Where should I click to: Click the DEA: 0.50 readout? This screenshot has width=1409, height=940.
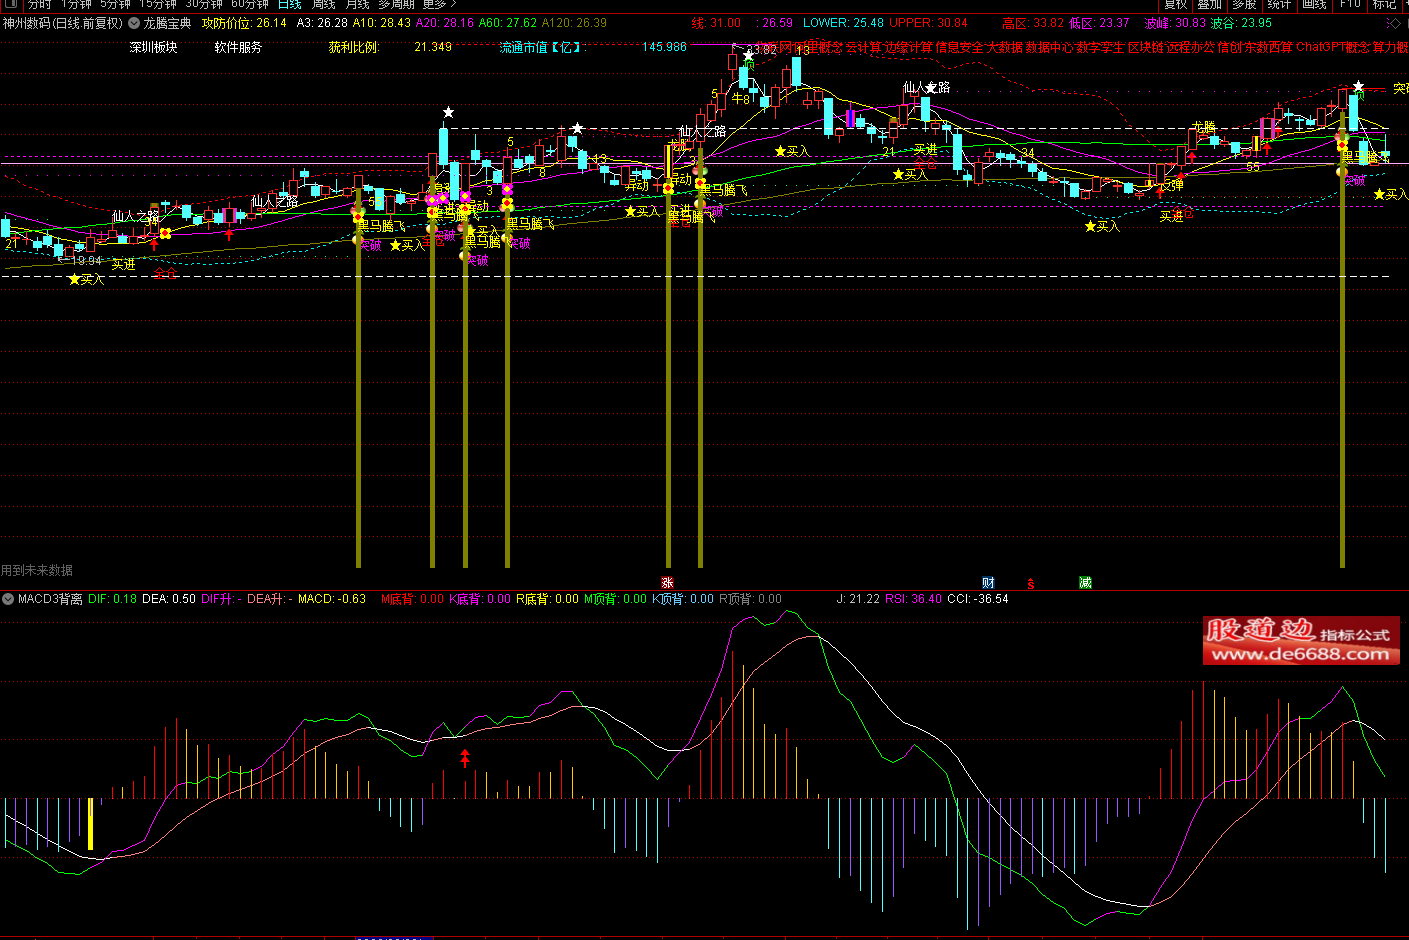tap(169, 599)
